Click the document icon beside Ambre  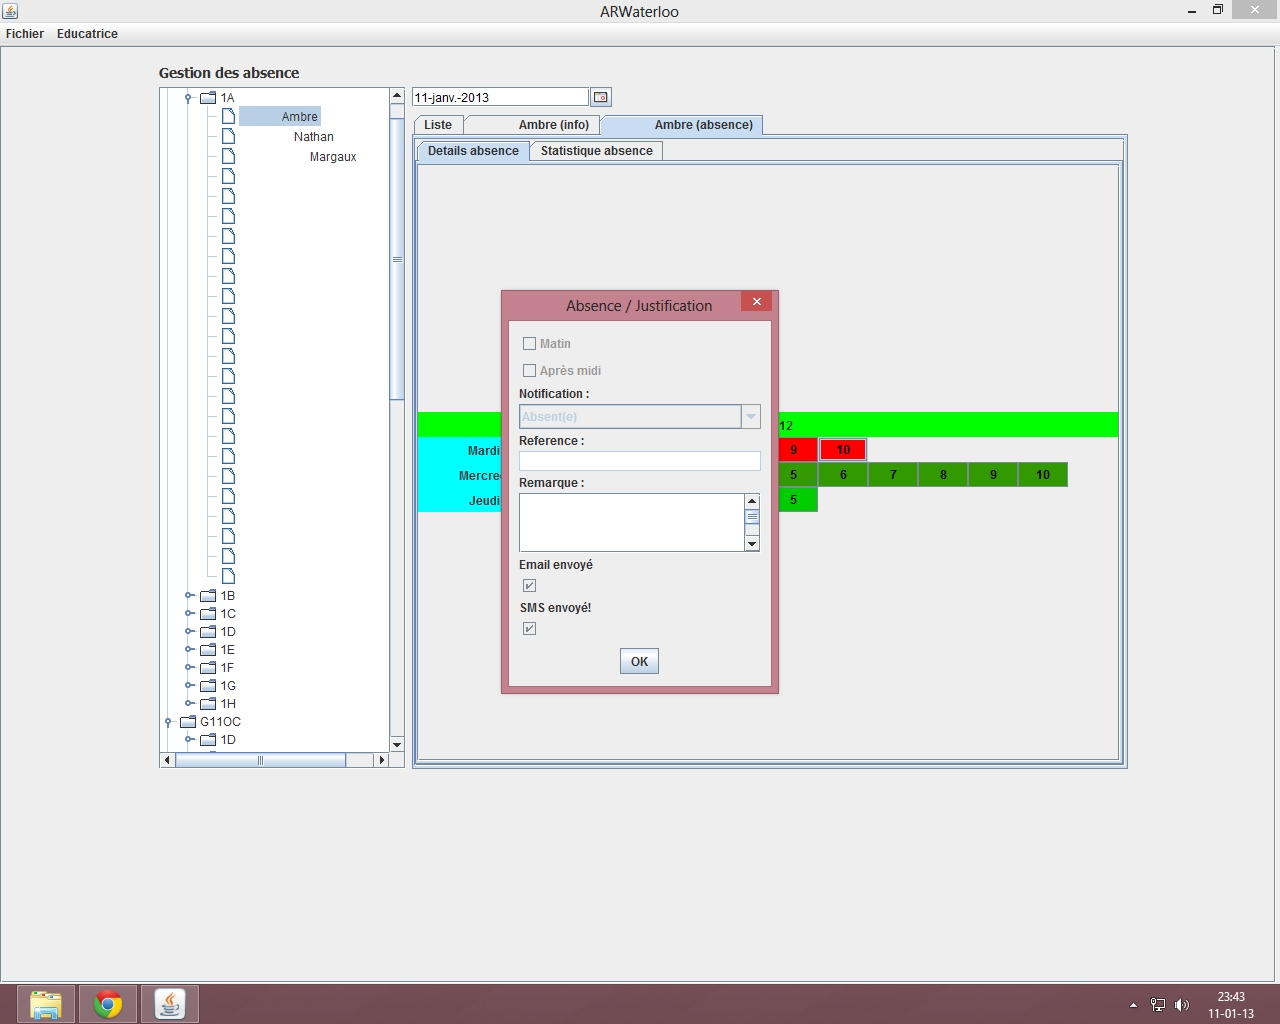click(x=228, y=116)
